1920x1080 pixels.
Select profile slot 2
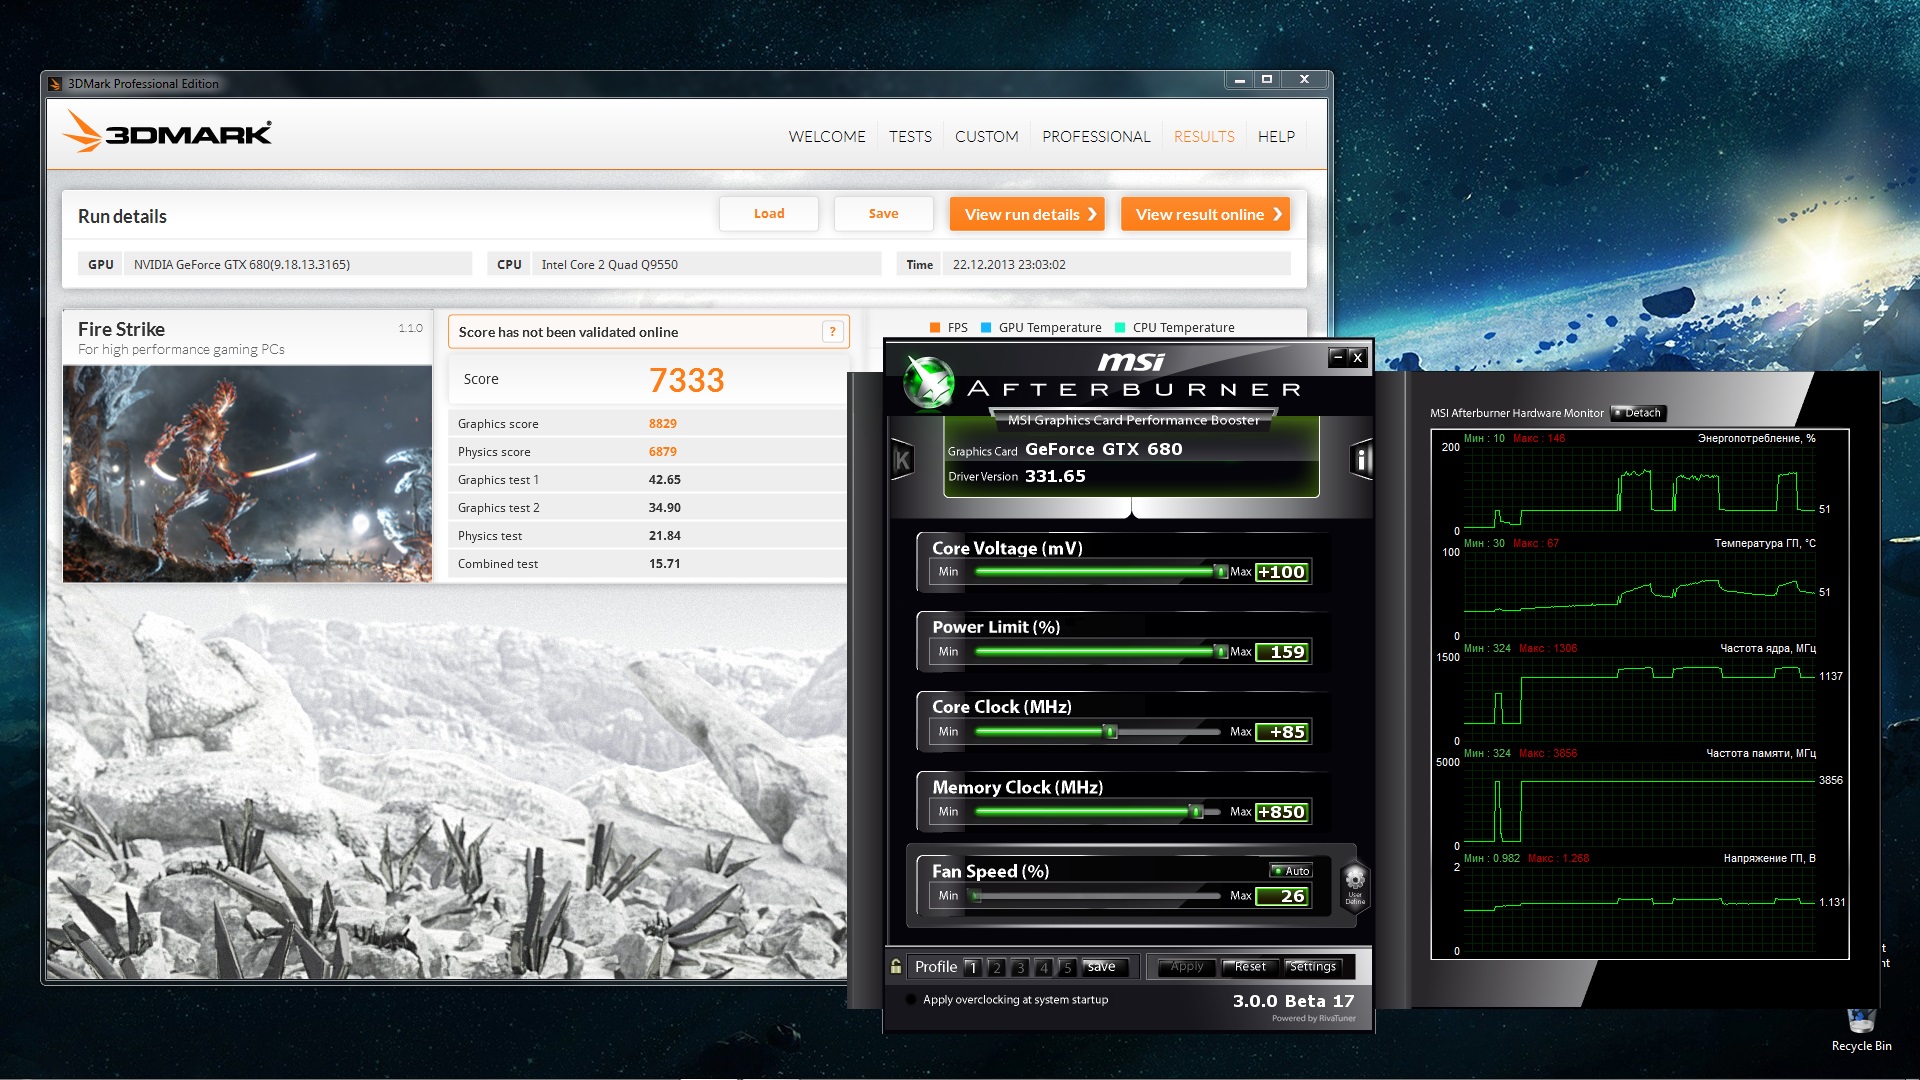tap(996, 967)
